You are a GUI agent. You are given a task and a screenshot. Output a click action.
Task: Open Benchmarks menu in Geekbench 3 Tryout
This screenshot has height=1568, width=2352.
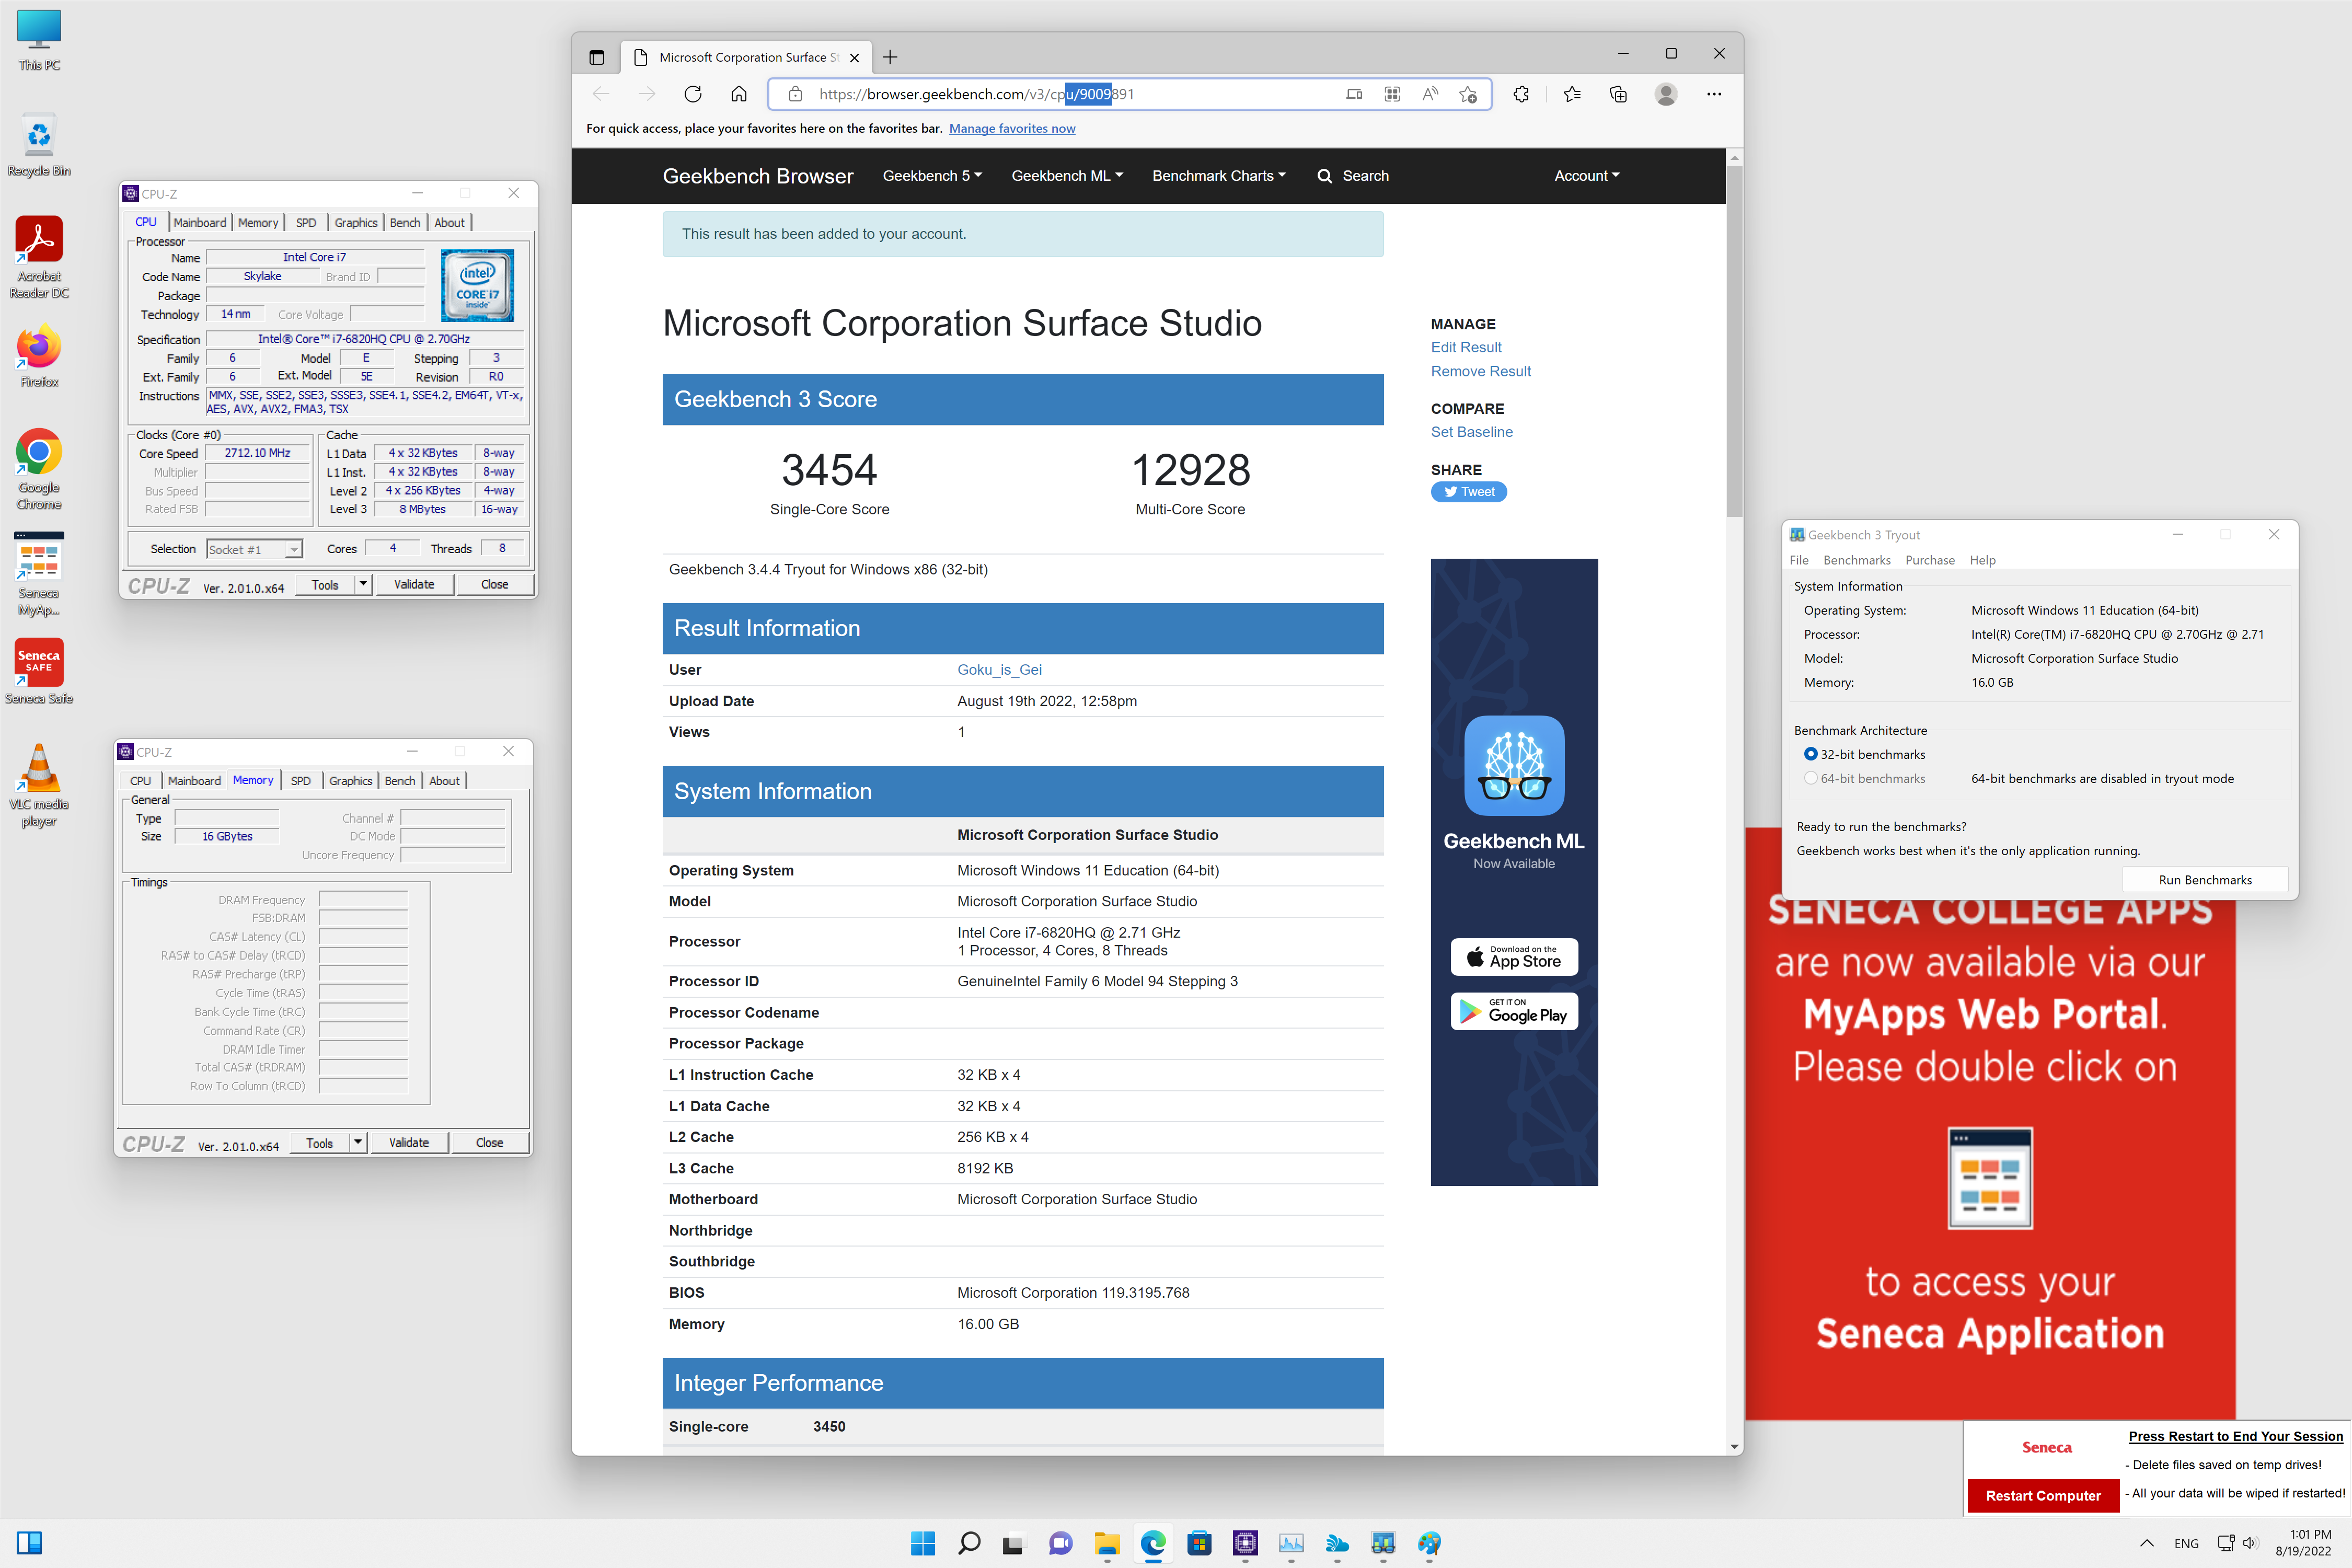tap(1856, 560)
